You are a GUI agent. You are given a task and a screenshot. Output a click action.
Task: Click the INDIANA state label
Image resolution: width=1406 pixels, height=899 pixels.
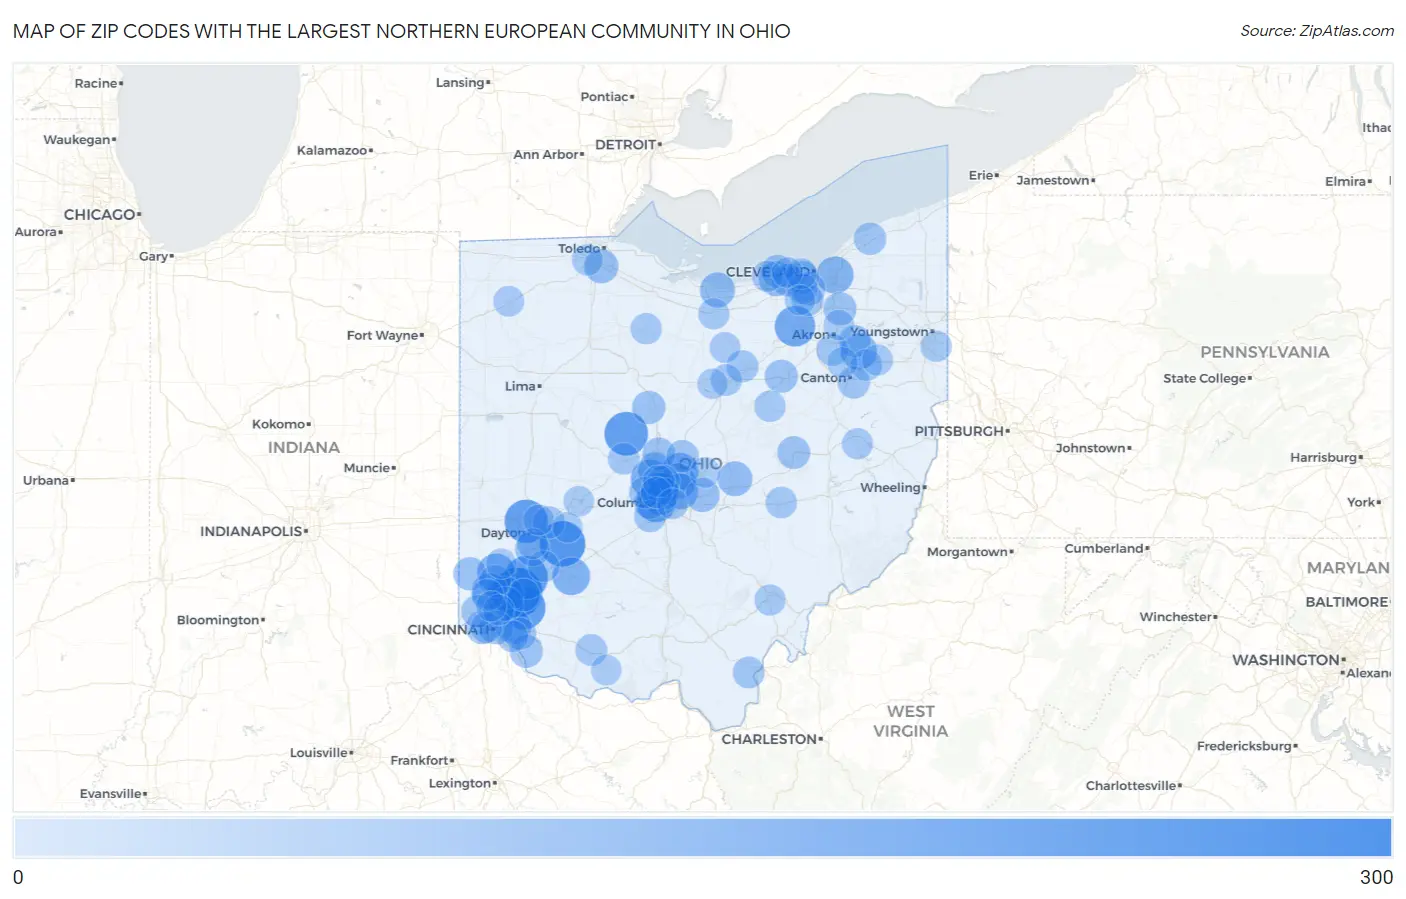304,448
